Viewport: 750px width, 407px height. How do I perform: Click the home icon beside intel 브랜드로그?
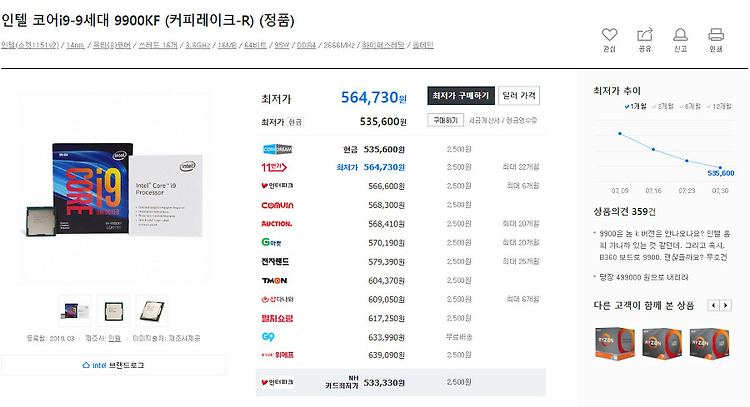[86, 365]
